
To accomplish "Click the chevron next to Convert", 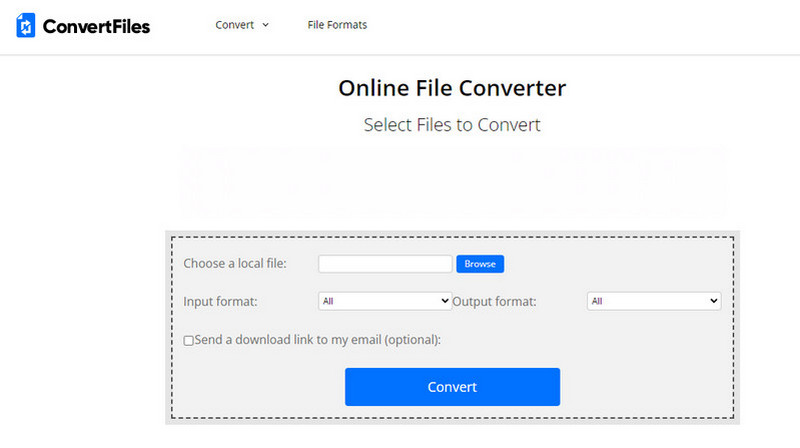I will pyautogui.click(x=266, y=25).
